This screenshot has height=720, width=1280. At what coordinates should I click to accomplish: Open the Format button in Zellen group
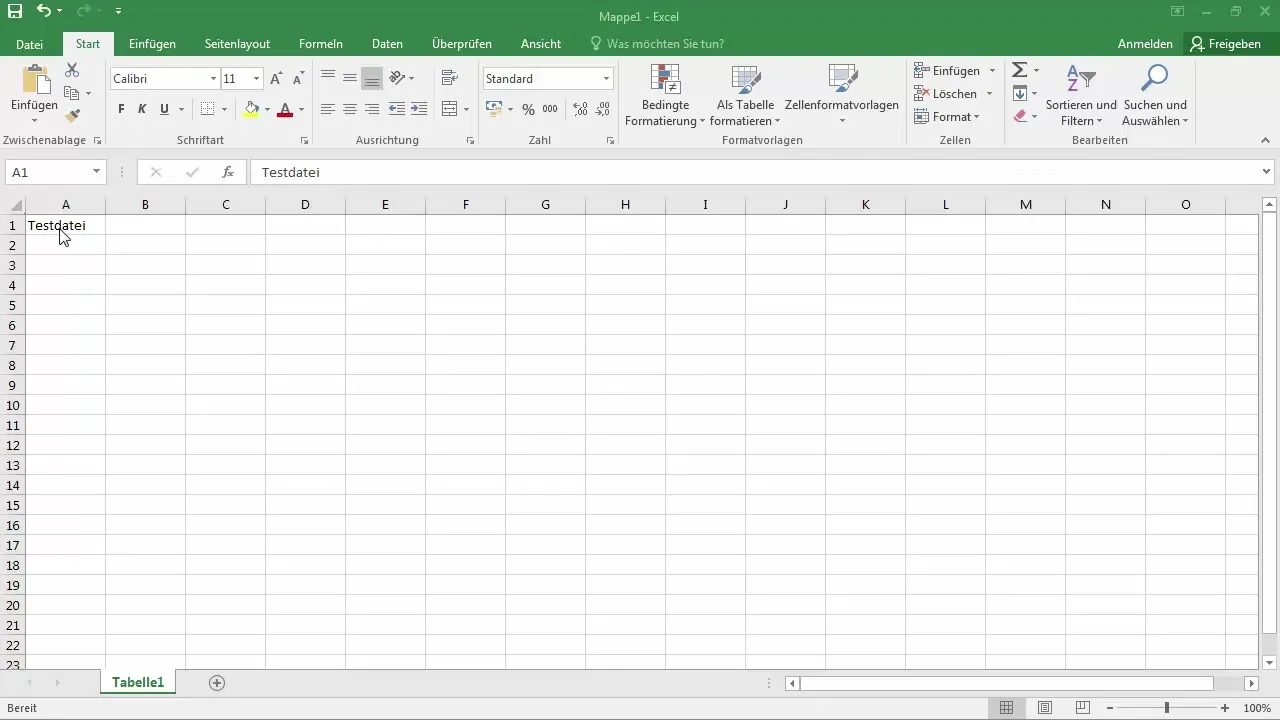947,117
